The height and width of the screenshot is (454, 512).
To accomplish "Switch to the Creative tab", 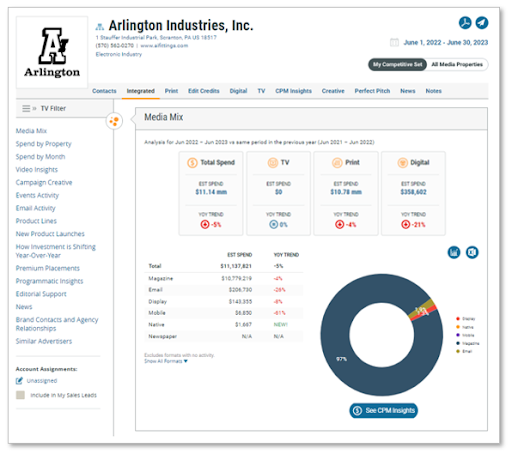I will tap(333, 91).
